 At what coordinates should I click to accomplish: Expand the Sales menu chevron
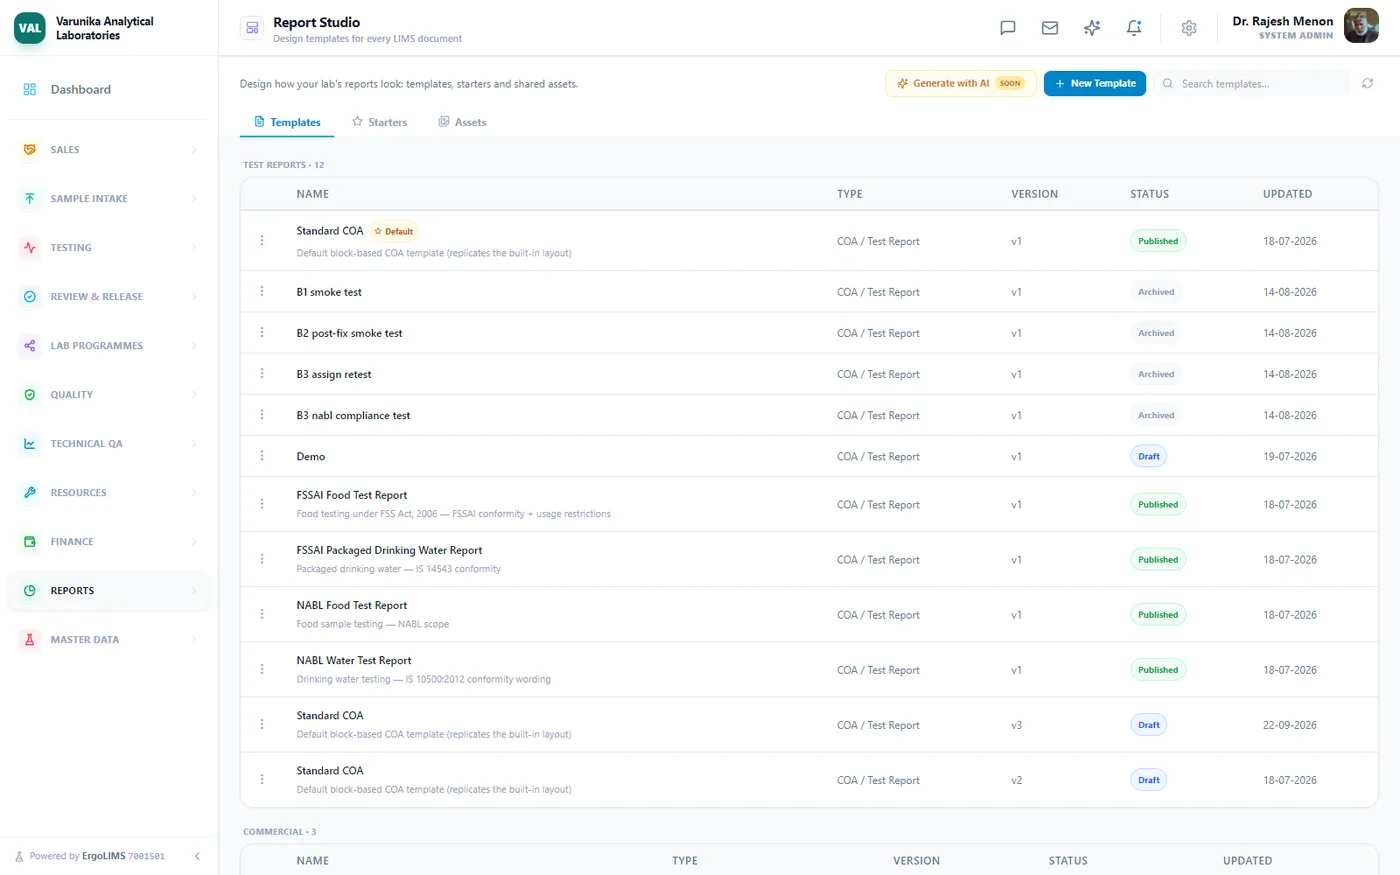194,150
